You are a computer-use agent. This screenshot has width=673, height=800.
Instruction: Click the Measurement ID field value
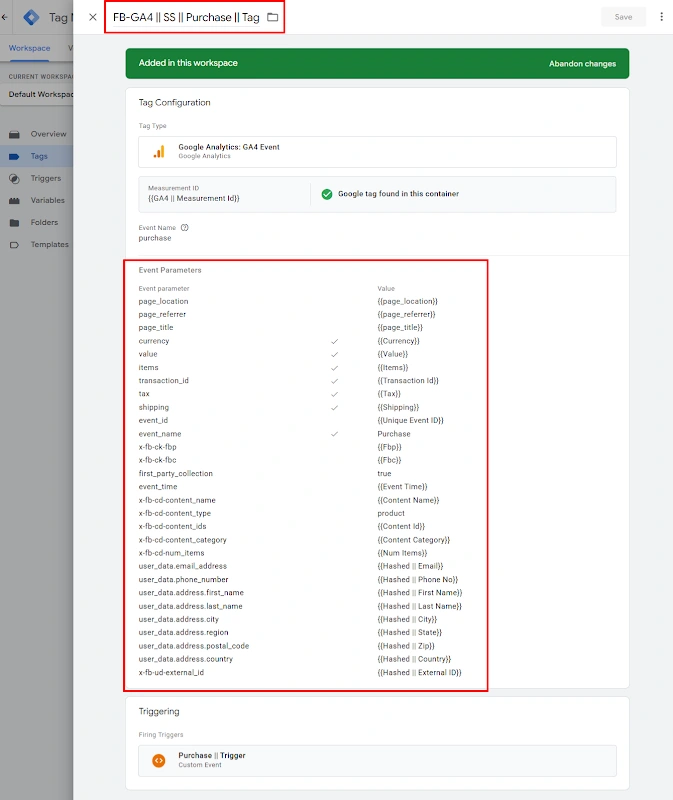click(x=194, y=198)
